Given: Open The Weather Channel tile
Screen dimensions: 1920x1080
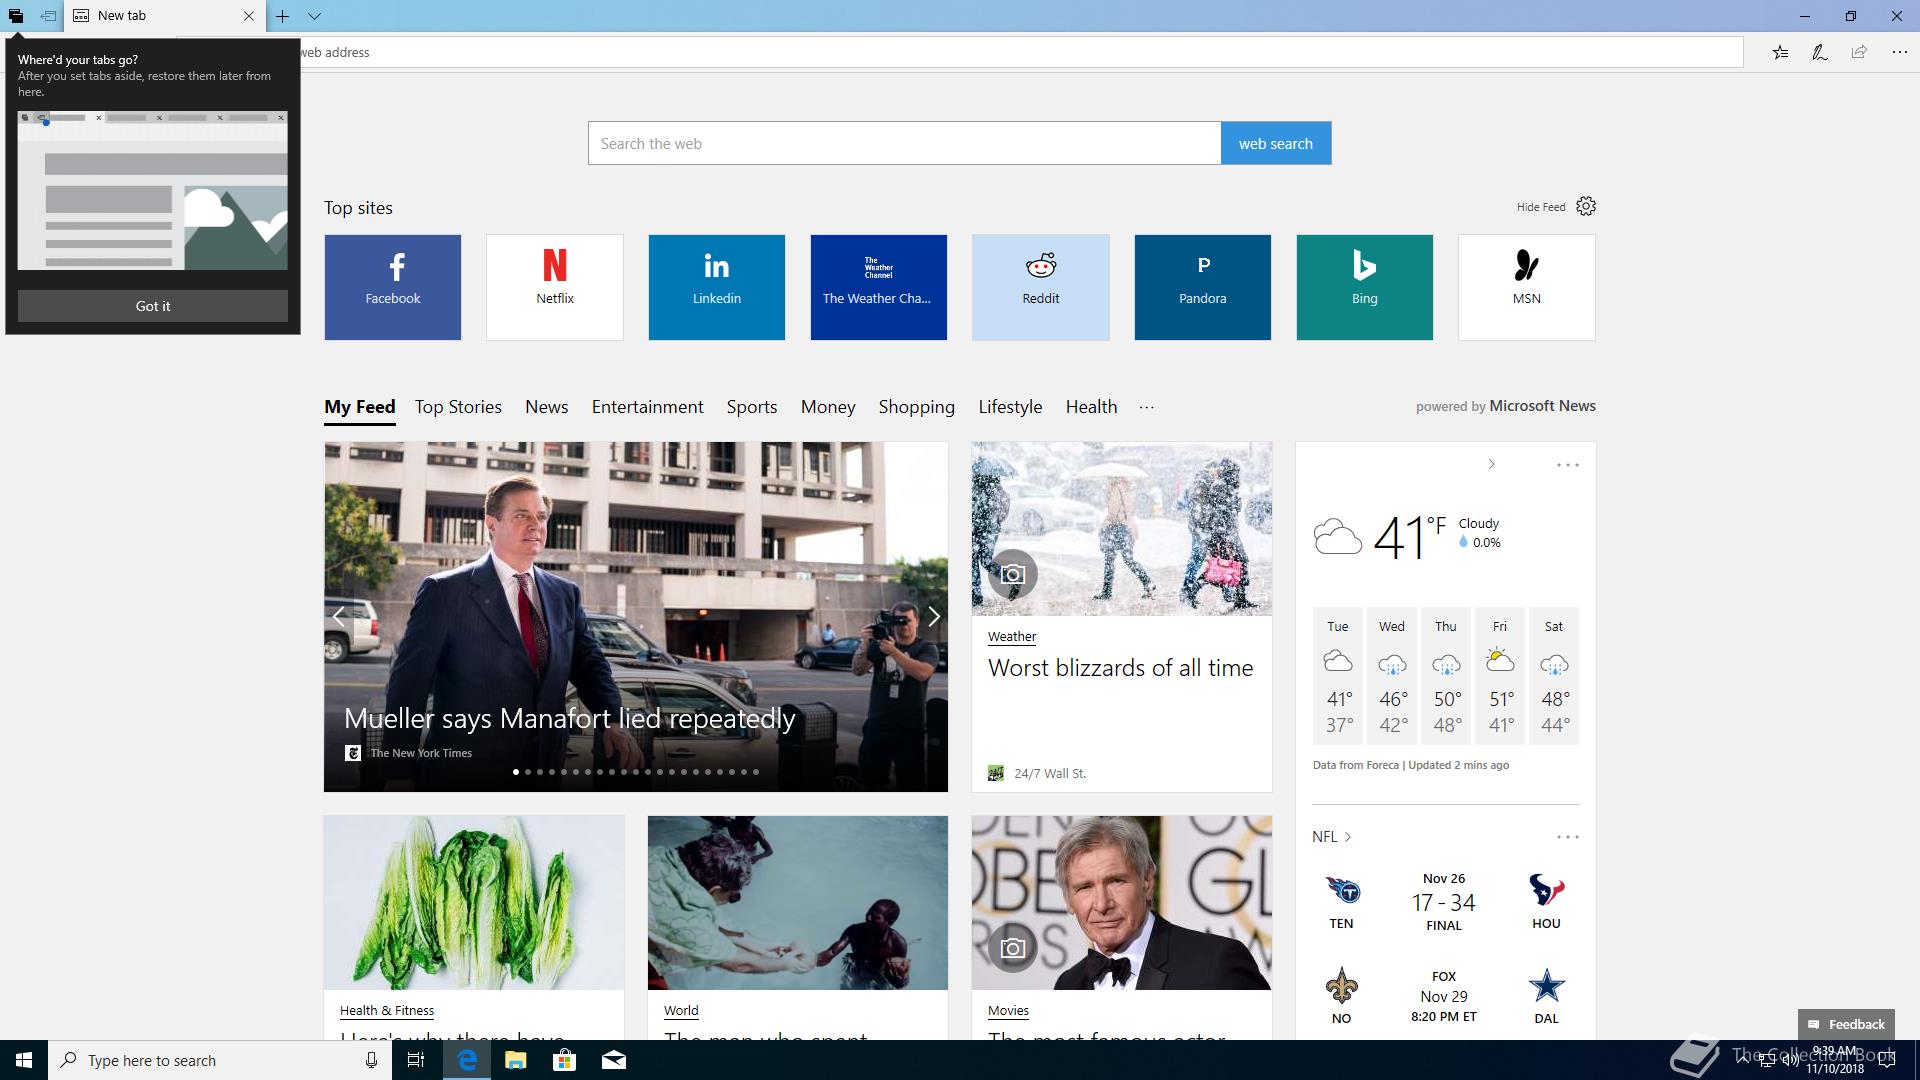Looking at the screenshot, I should click(879, 287).
